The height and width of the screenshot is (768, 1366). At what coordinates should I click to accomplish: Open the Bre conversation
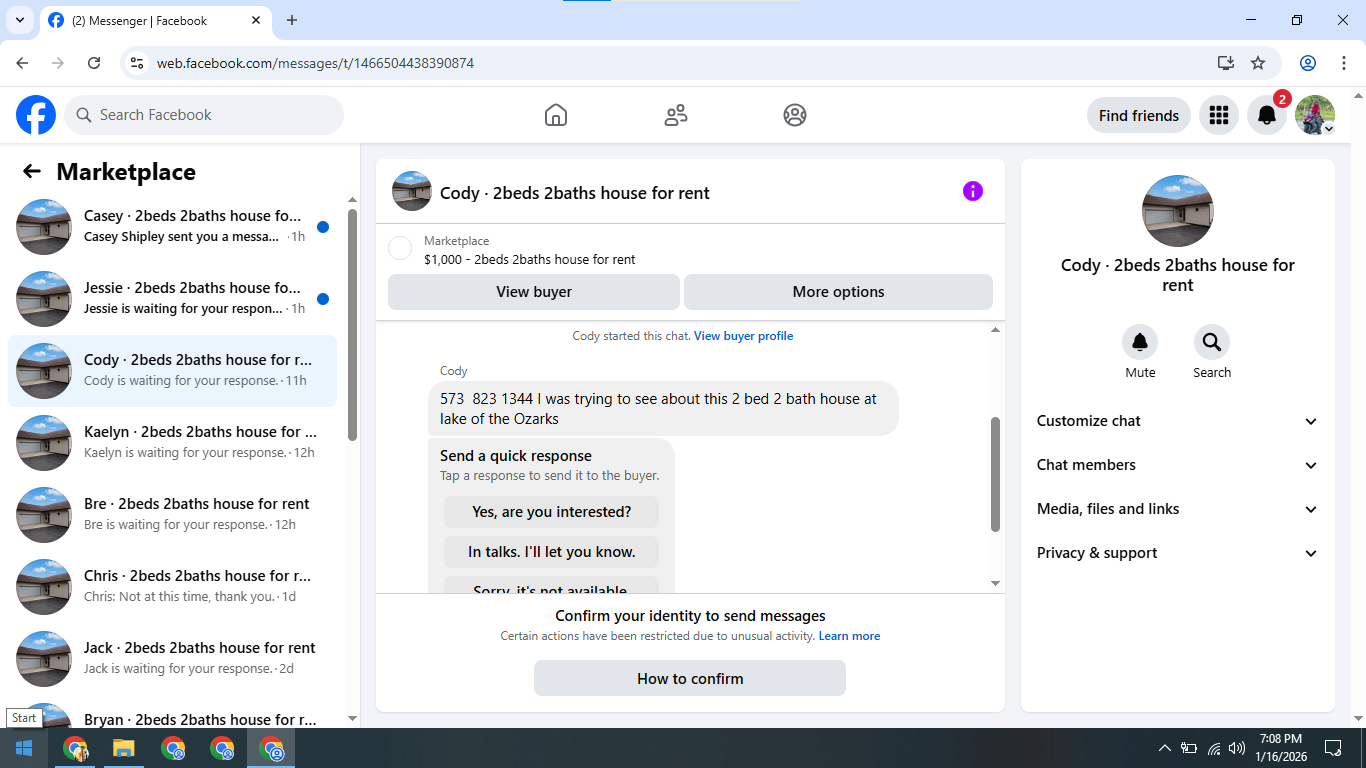[x=172, y=515]
